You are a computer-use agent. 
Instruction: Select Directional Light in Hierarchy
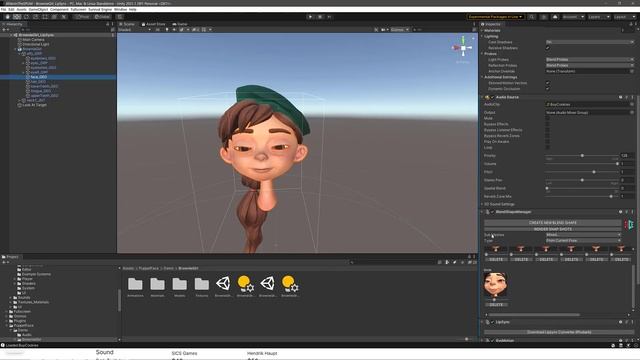click(35, 44)
